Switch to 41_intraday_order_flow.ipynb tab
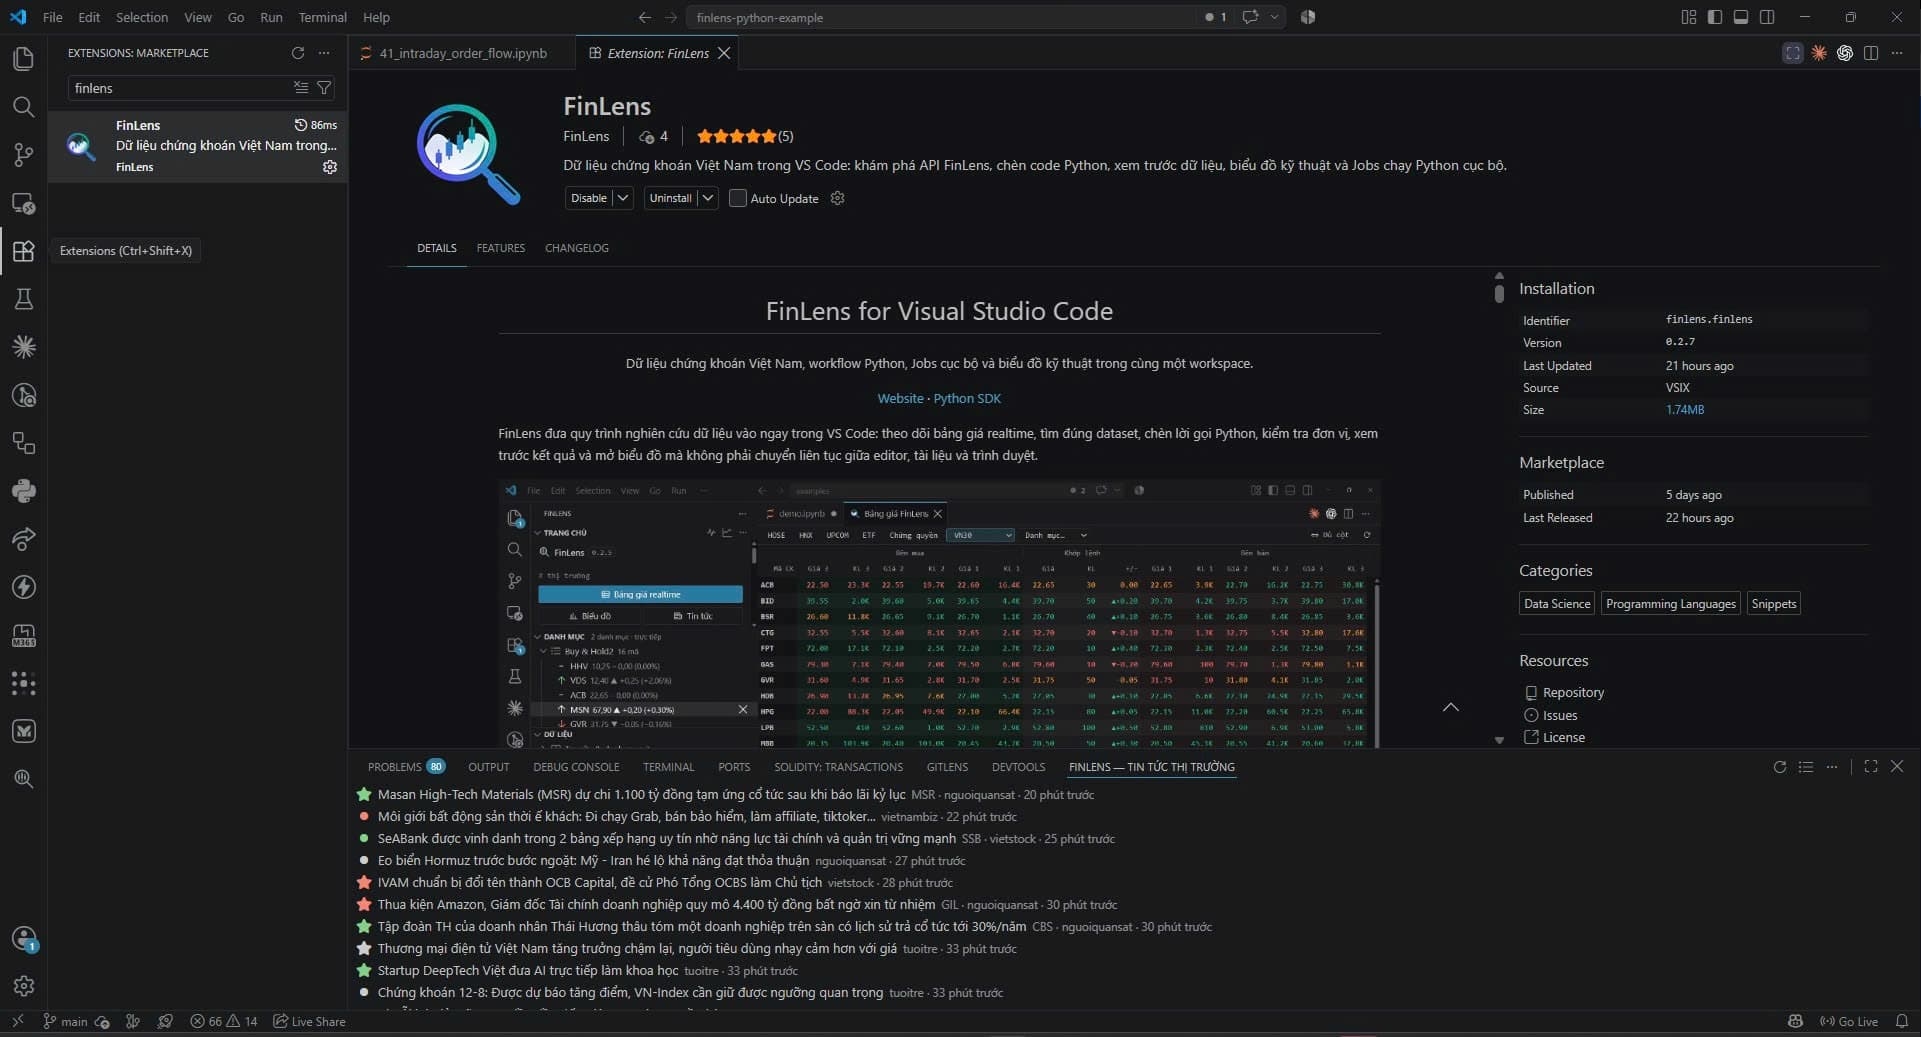The width and height of the screenshot is (1921, 1037). point(462,53)
